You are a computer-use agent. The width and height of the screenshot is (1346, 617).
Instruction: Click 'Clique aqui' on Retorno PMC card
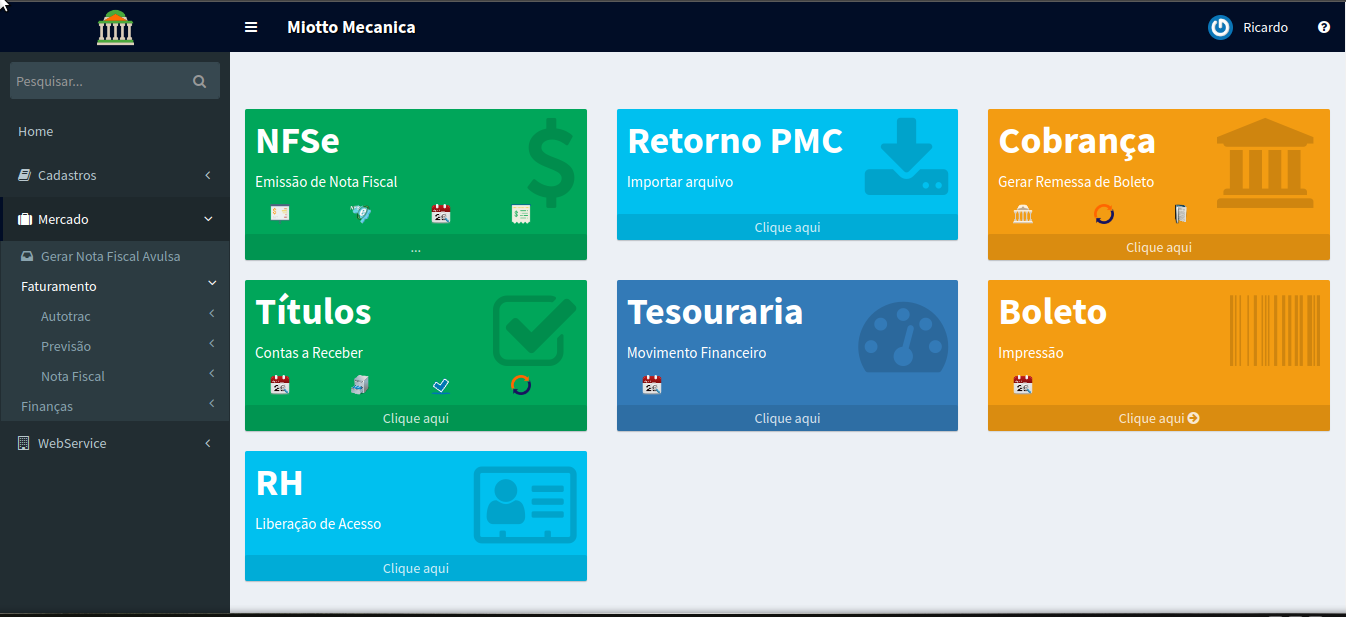pos(787,227)
